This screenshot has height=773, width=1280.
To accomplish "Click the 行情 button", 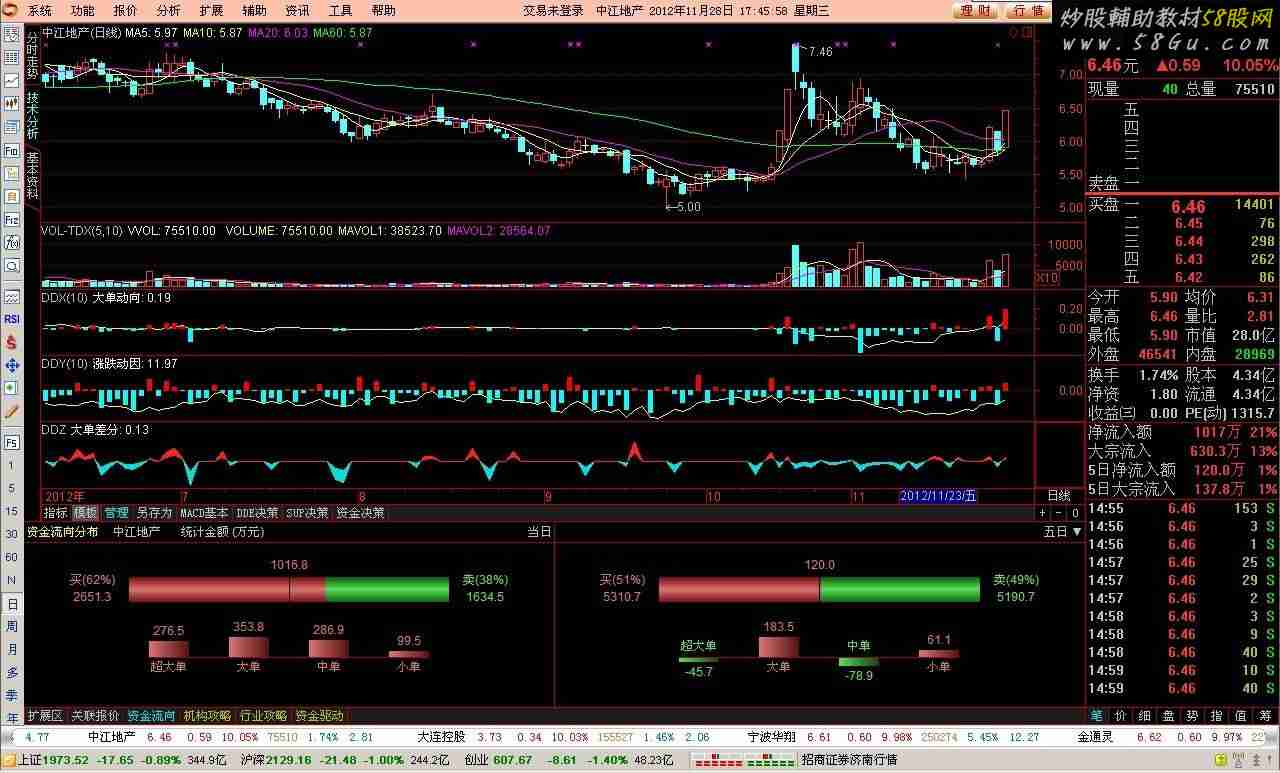I will 1026,11.
